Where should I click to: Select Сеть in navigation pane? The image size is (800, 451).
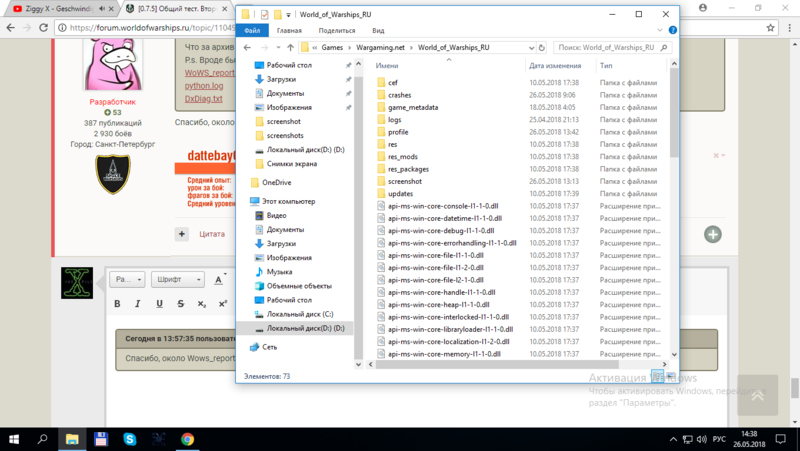269,347
